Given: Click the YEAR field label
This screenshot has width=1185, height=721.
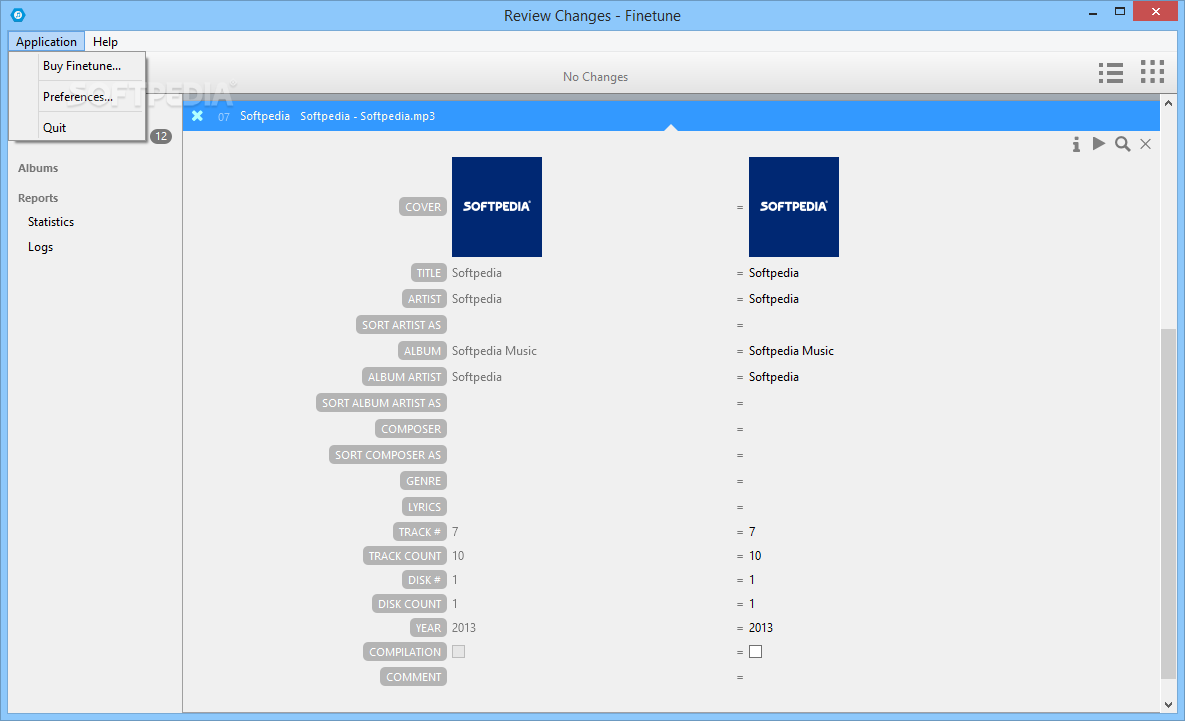Looking at the screenshot, I should pos(428,628).
